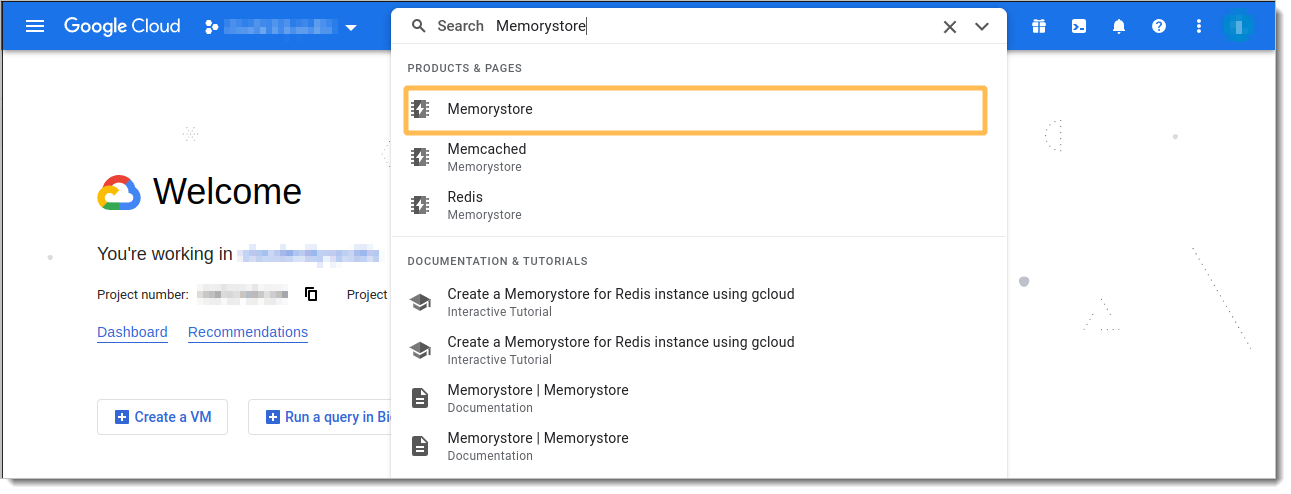
Task: Collapse the search results chevron
Action: [x=982, y=27]
